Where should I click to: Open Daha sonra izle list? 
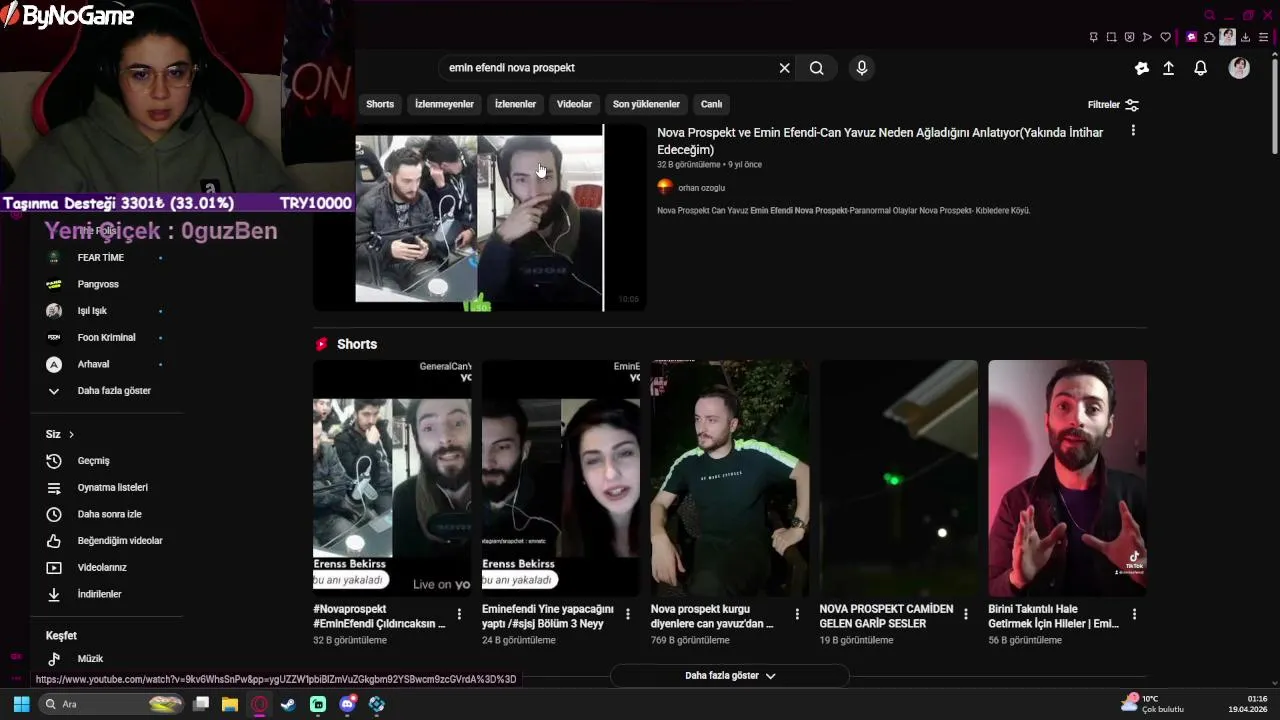coord(106,514)
